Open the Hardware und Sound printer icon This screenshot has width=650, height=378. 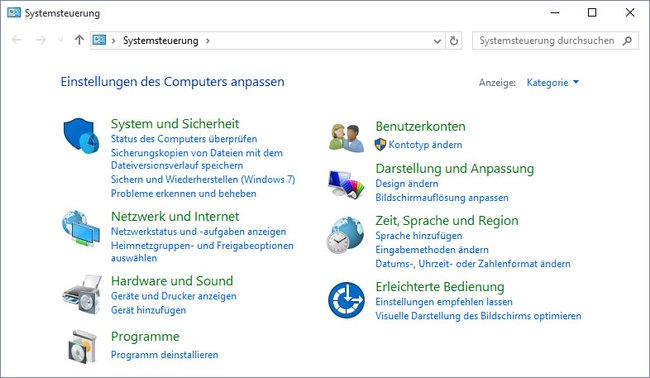pyautogui.click(x=82, y=294)
